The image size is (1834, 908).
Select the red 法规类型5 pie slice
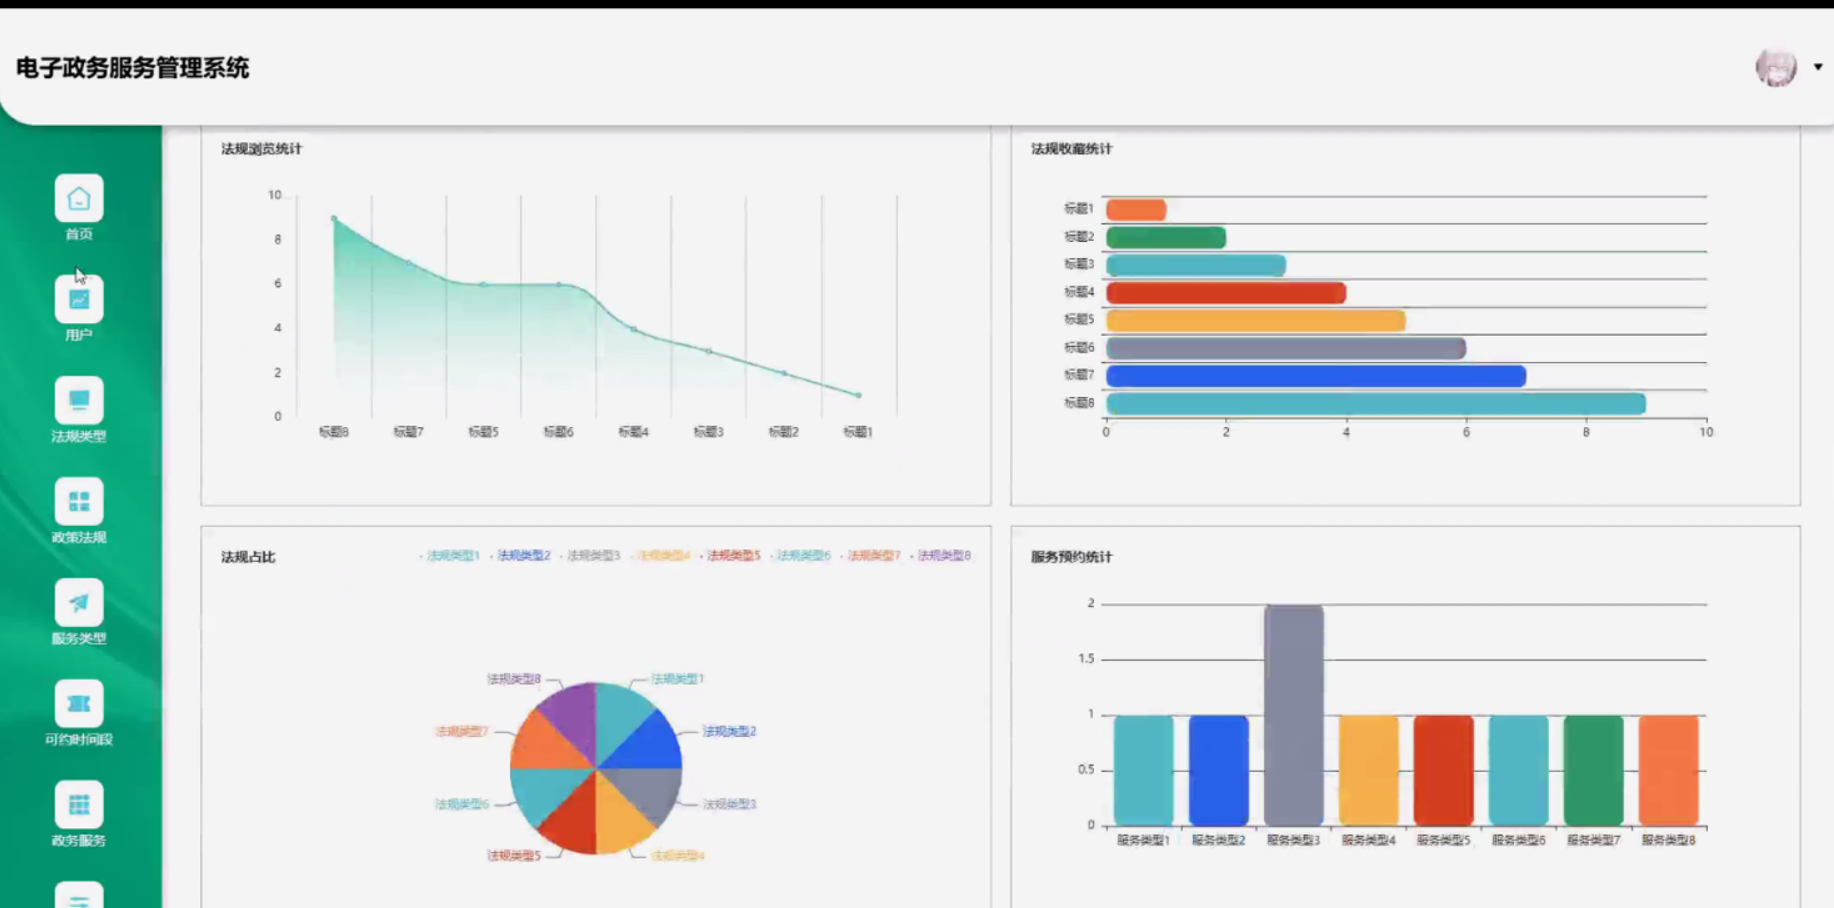[574, 822]
